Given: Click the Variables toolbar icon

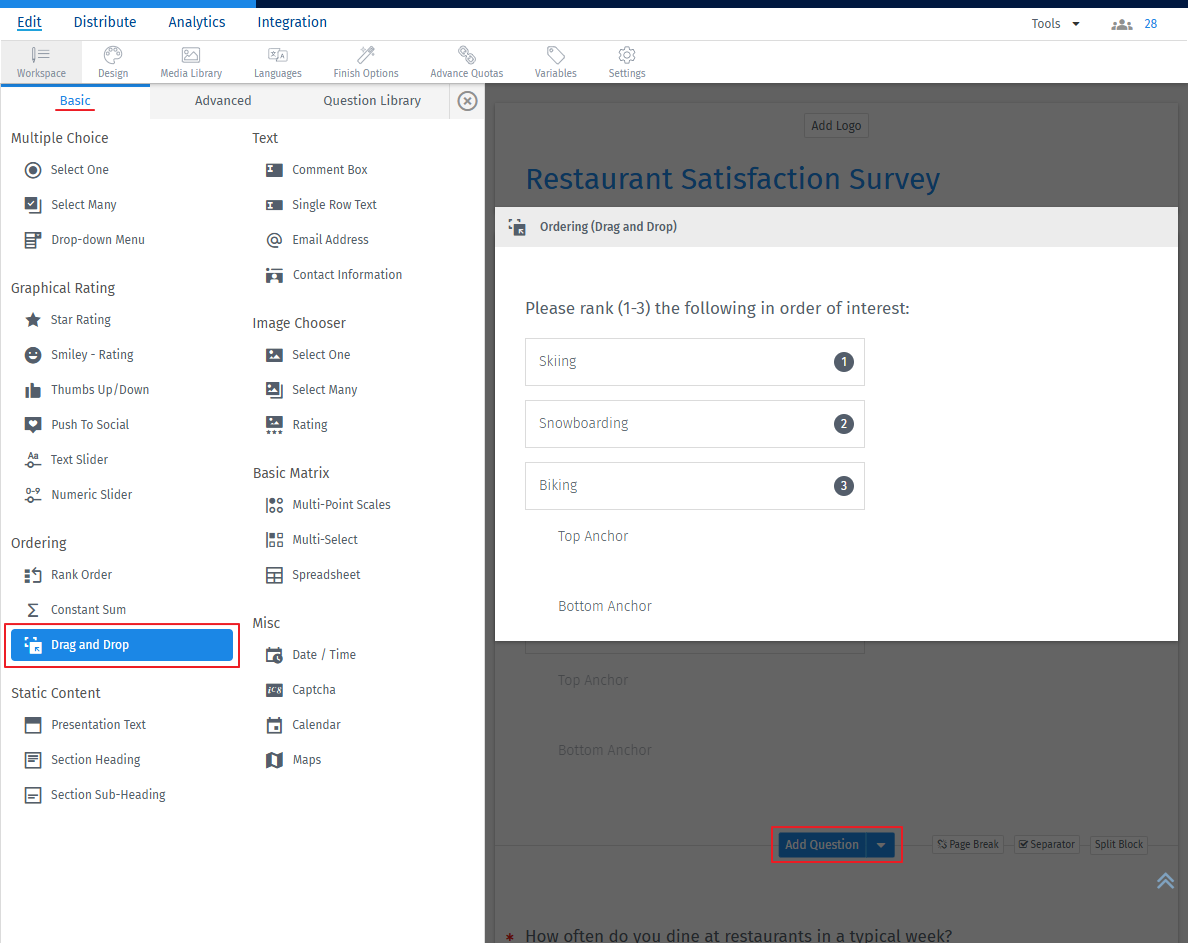Looking at the screenshot, I should pos(555,60).
